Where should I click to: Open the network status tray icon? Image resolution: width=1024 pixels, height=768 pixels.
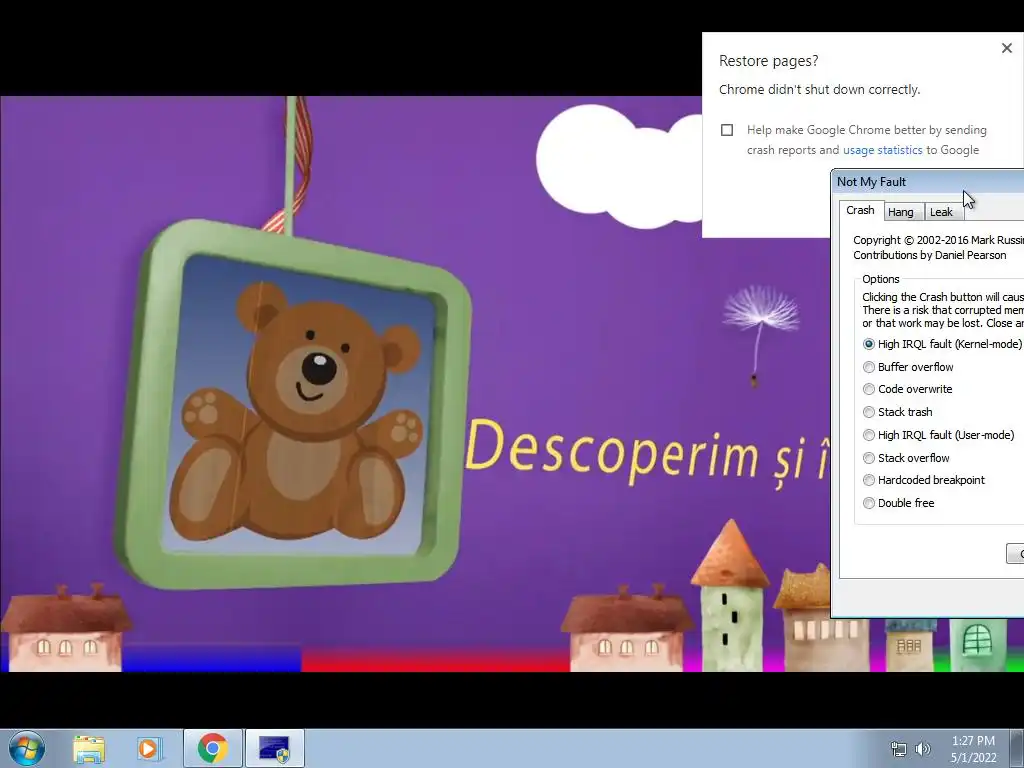click(899, 749)
